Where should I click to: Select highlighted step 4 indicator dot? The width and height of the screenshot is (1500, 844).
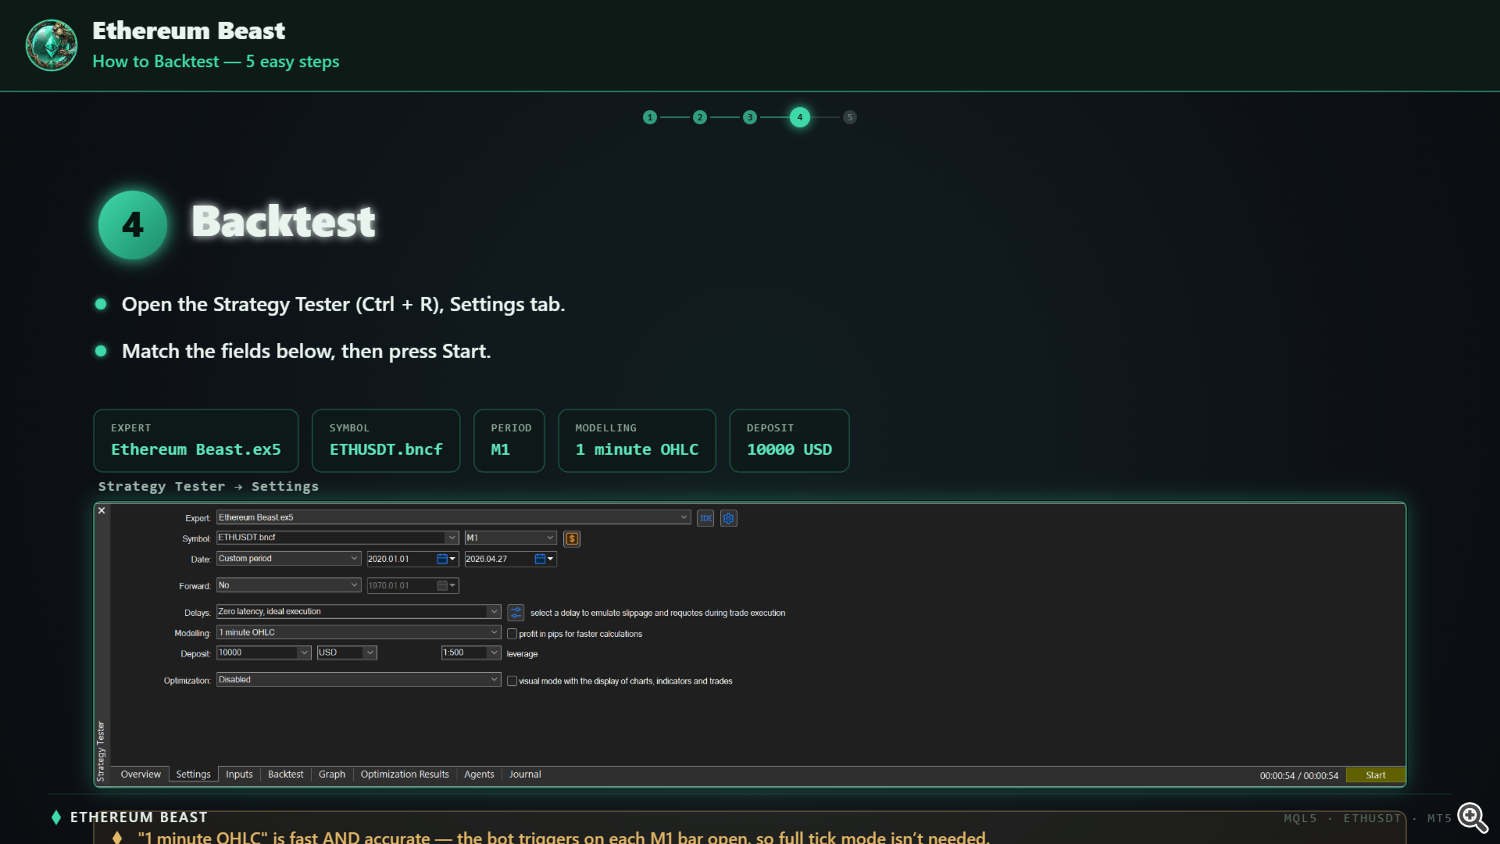coord(800,117)
